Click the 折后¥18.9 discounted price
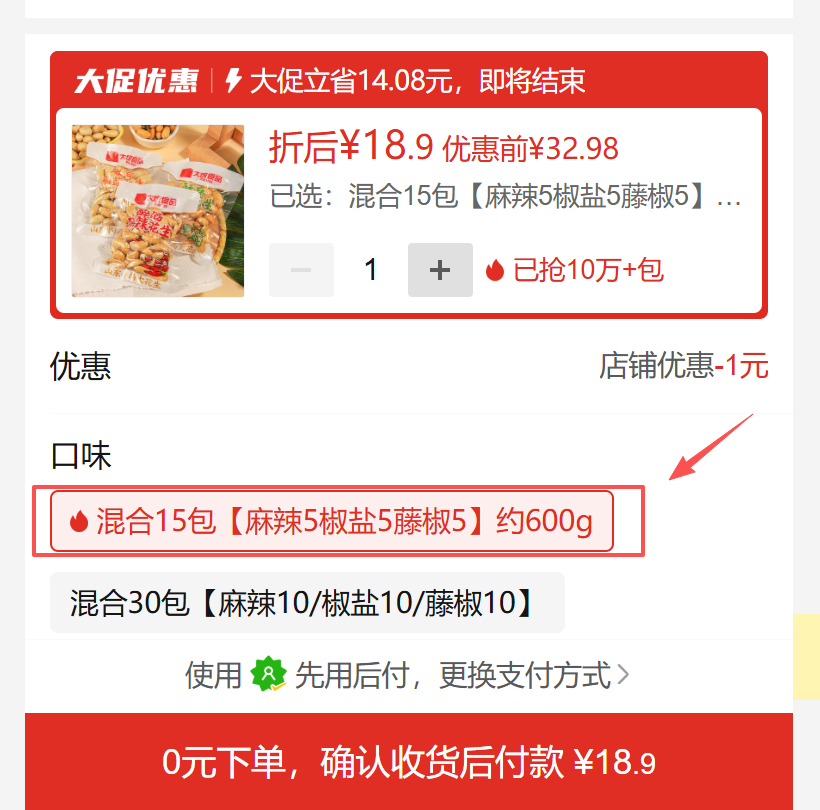820x810 pixels. coord(351,146)
